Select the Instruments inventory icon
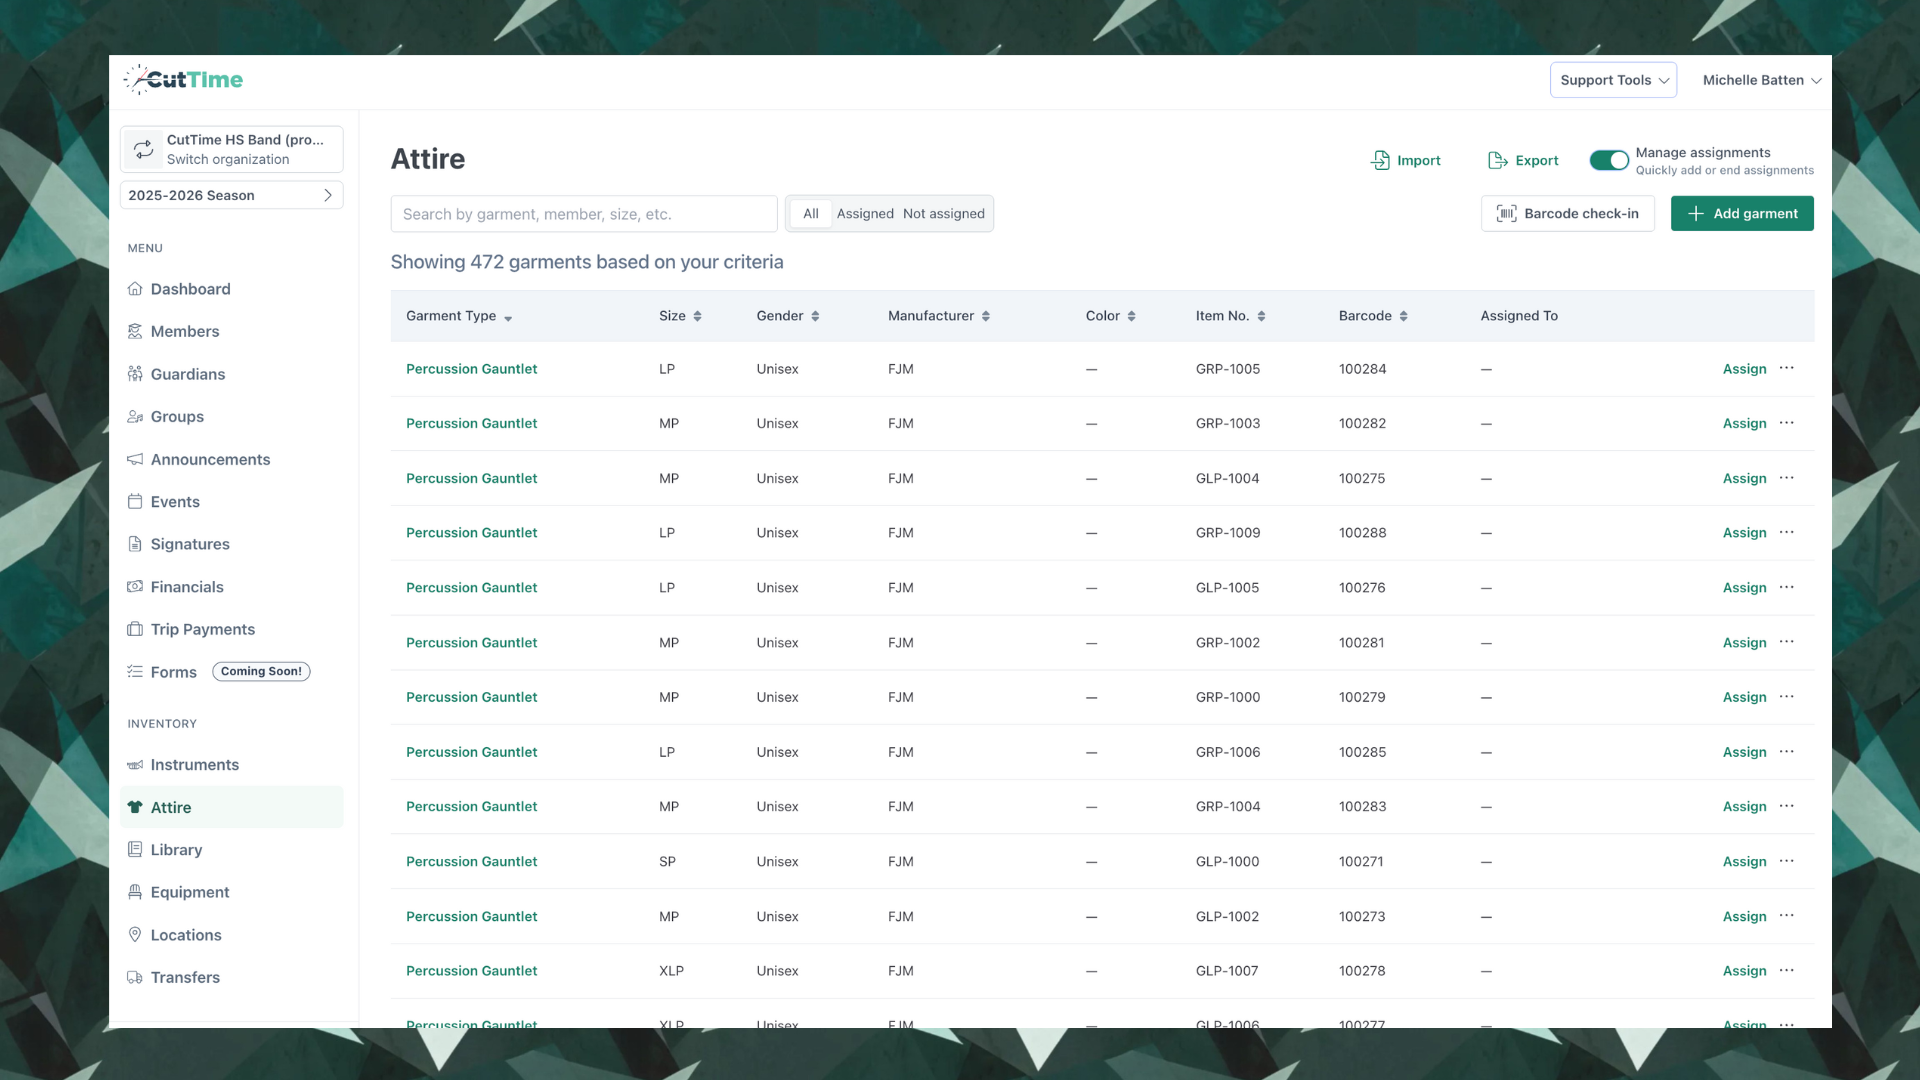 [136, 764]
